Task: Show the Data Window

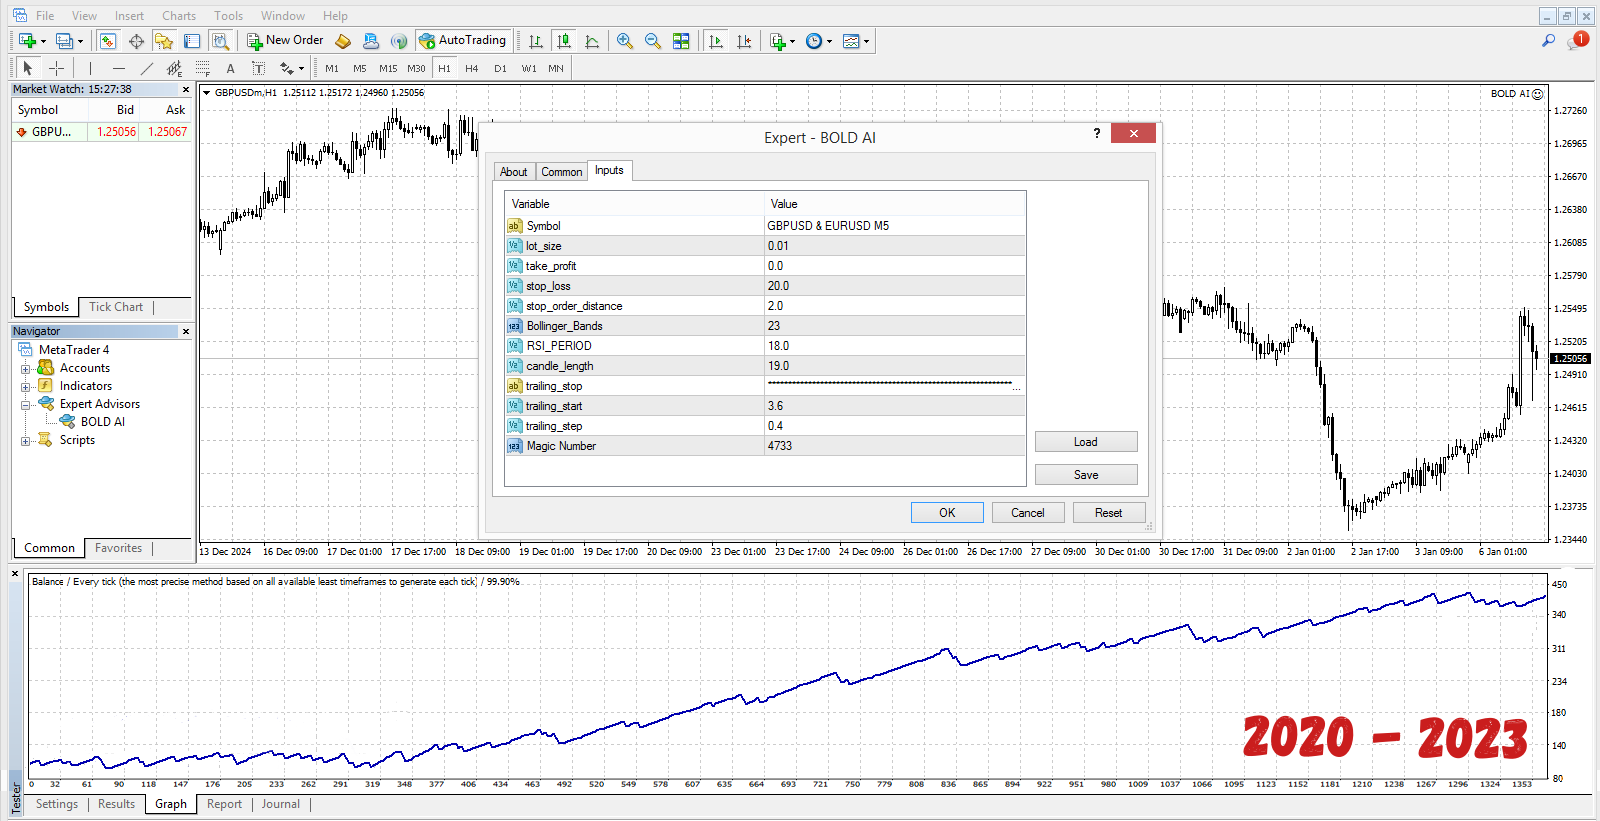Action: 136,41
